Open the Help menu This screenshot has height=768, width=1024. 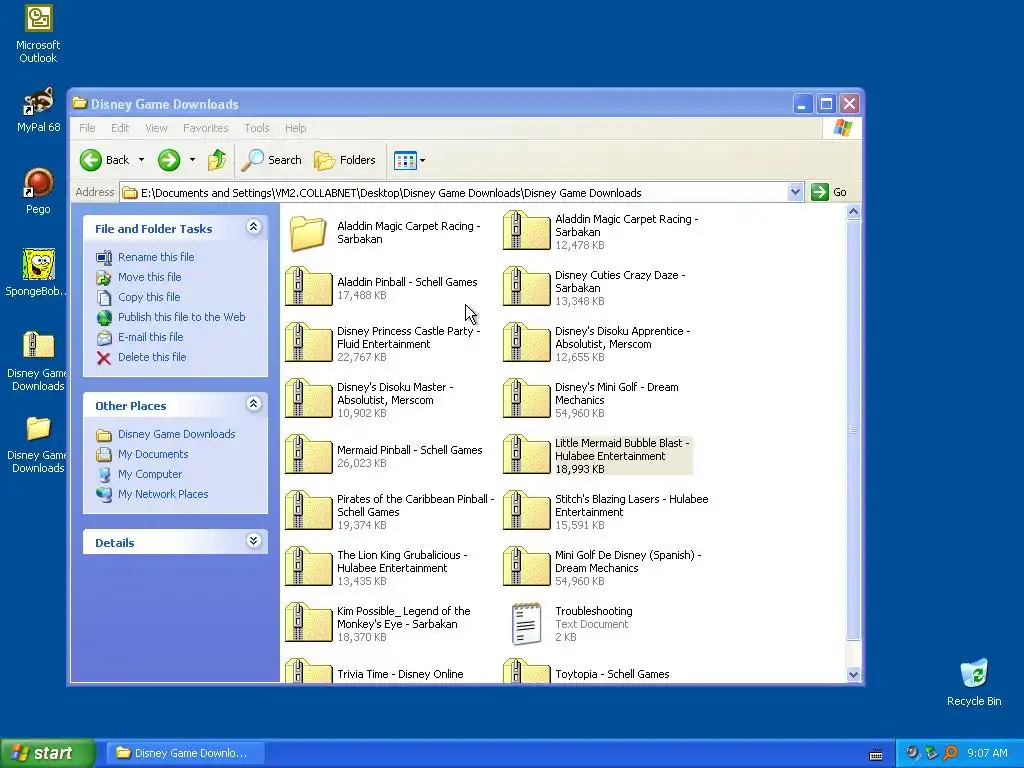295,128
